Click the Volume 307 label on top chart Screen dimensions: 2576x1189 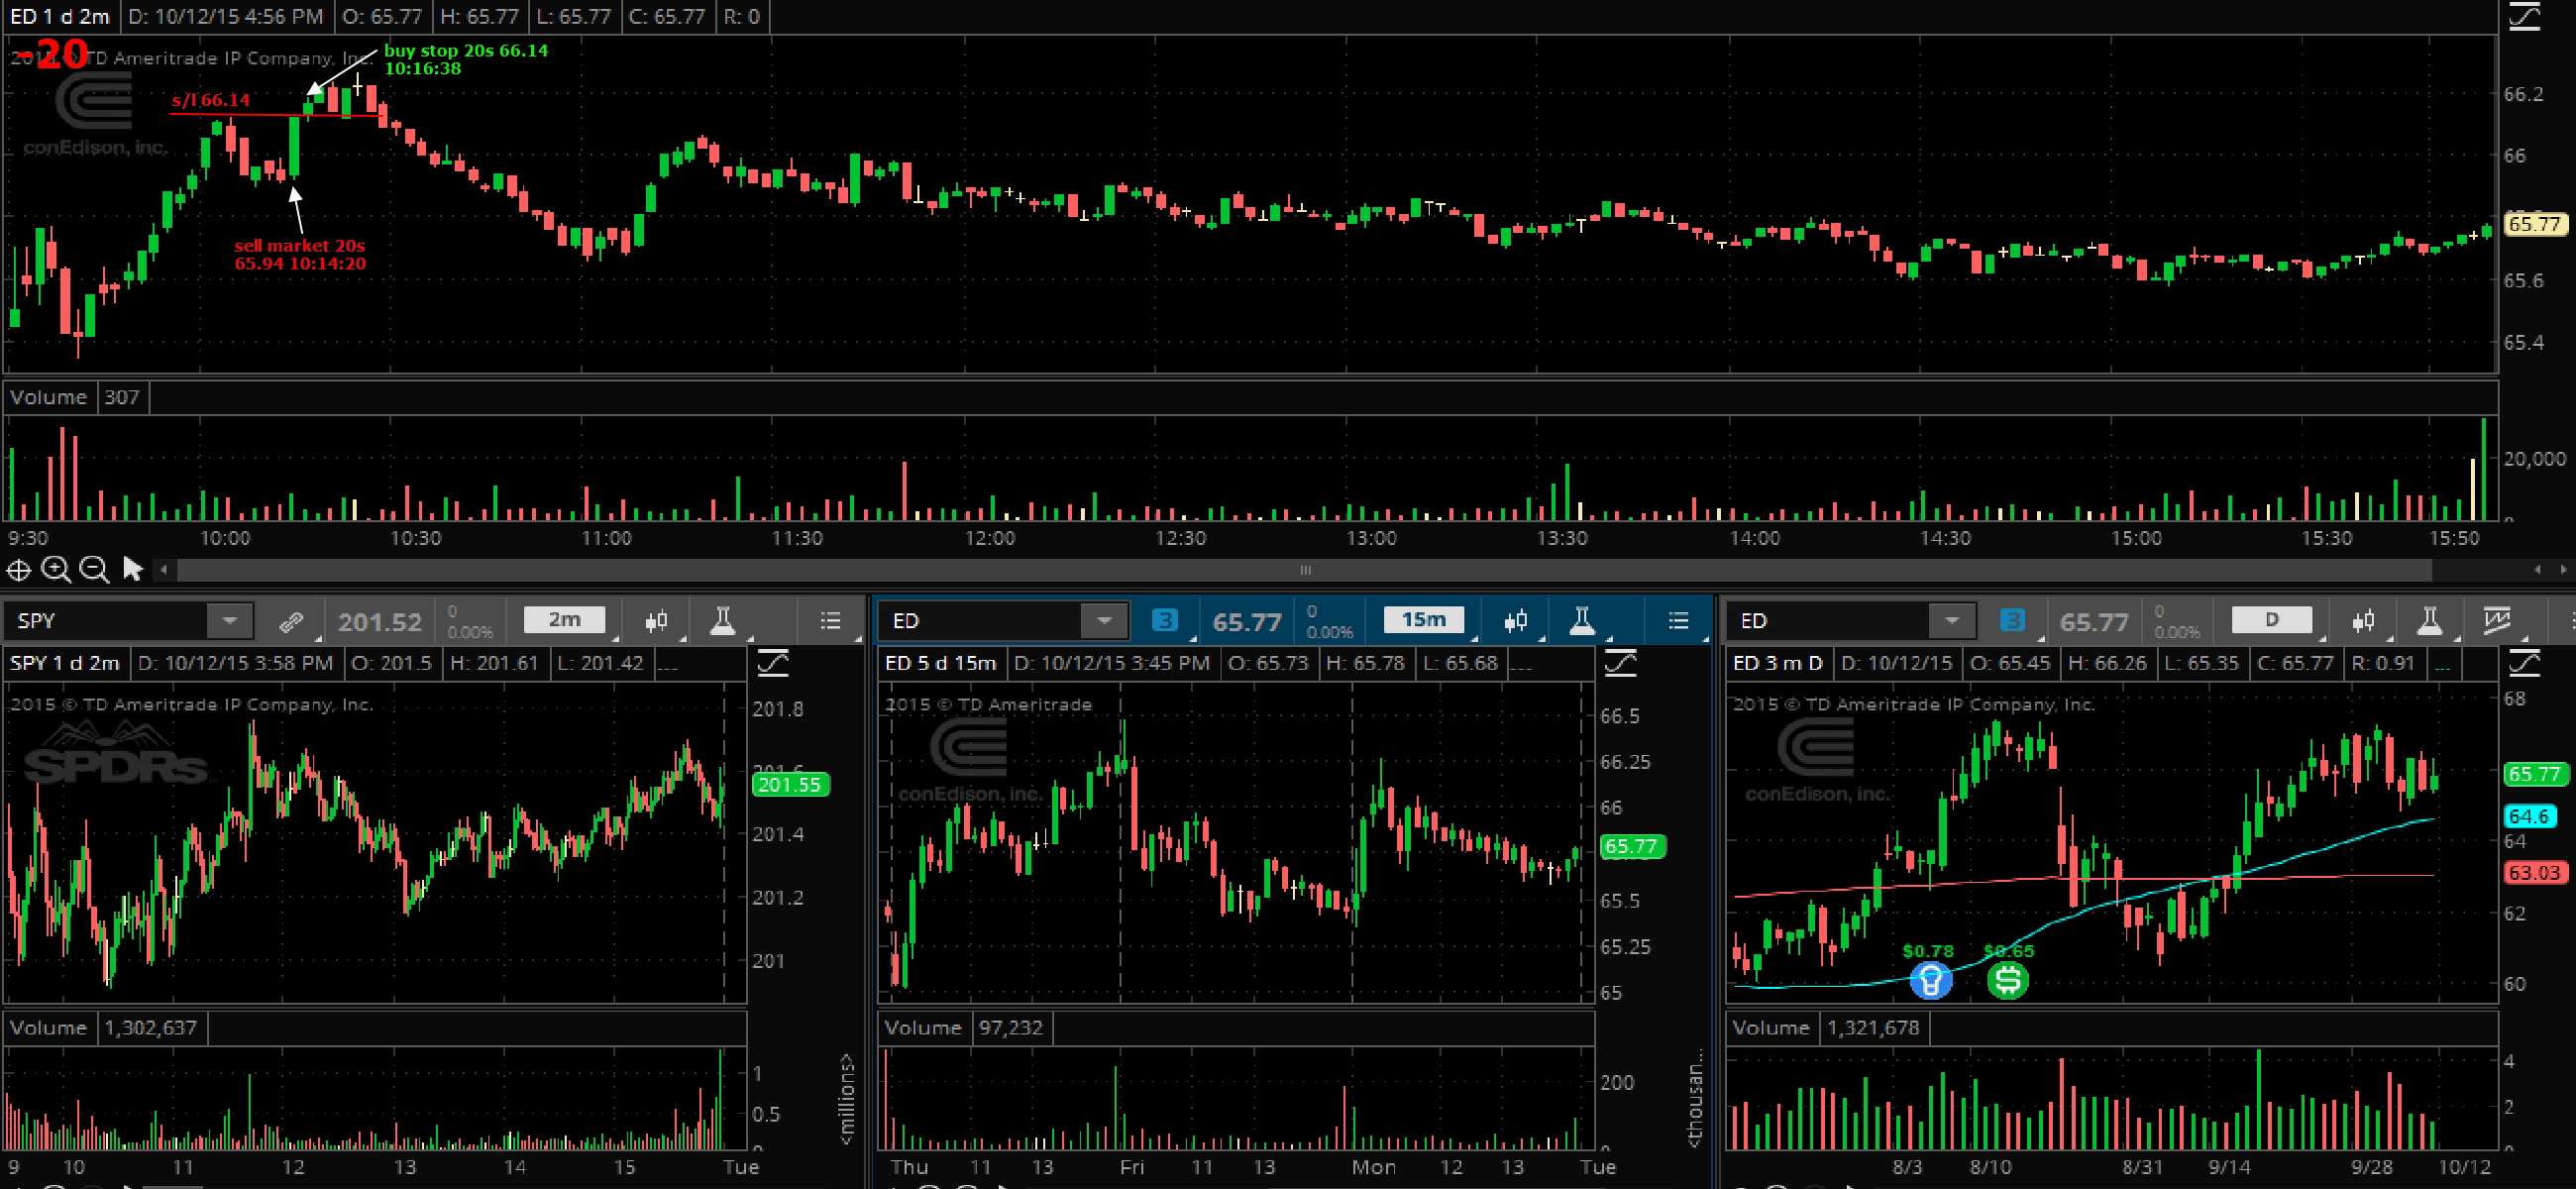[75, 397]
